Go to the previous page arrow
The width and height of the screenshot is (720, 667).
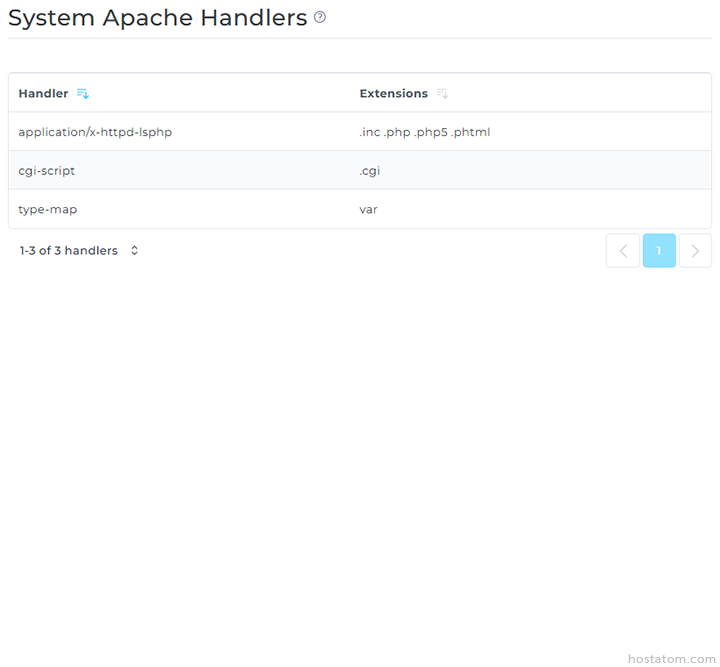click(622, 251)
